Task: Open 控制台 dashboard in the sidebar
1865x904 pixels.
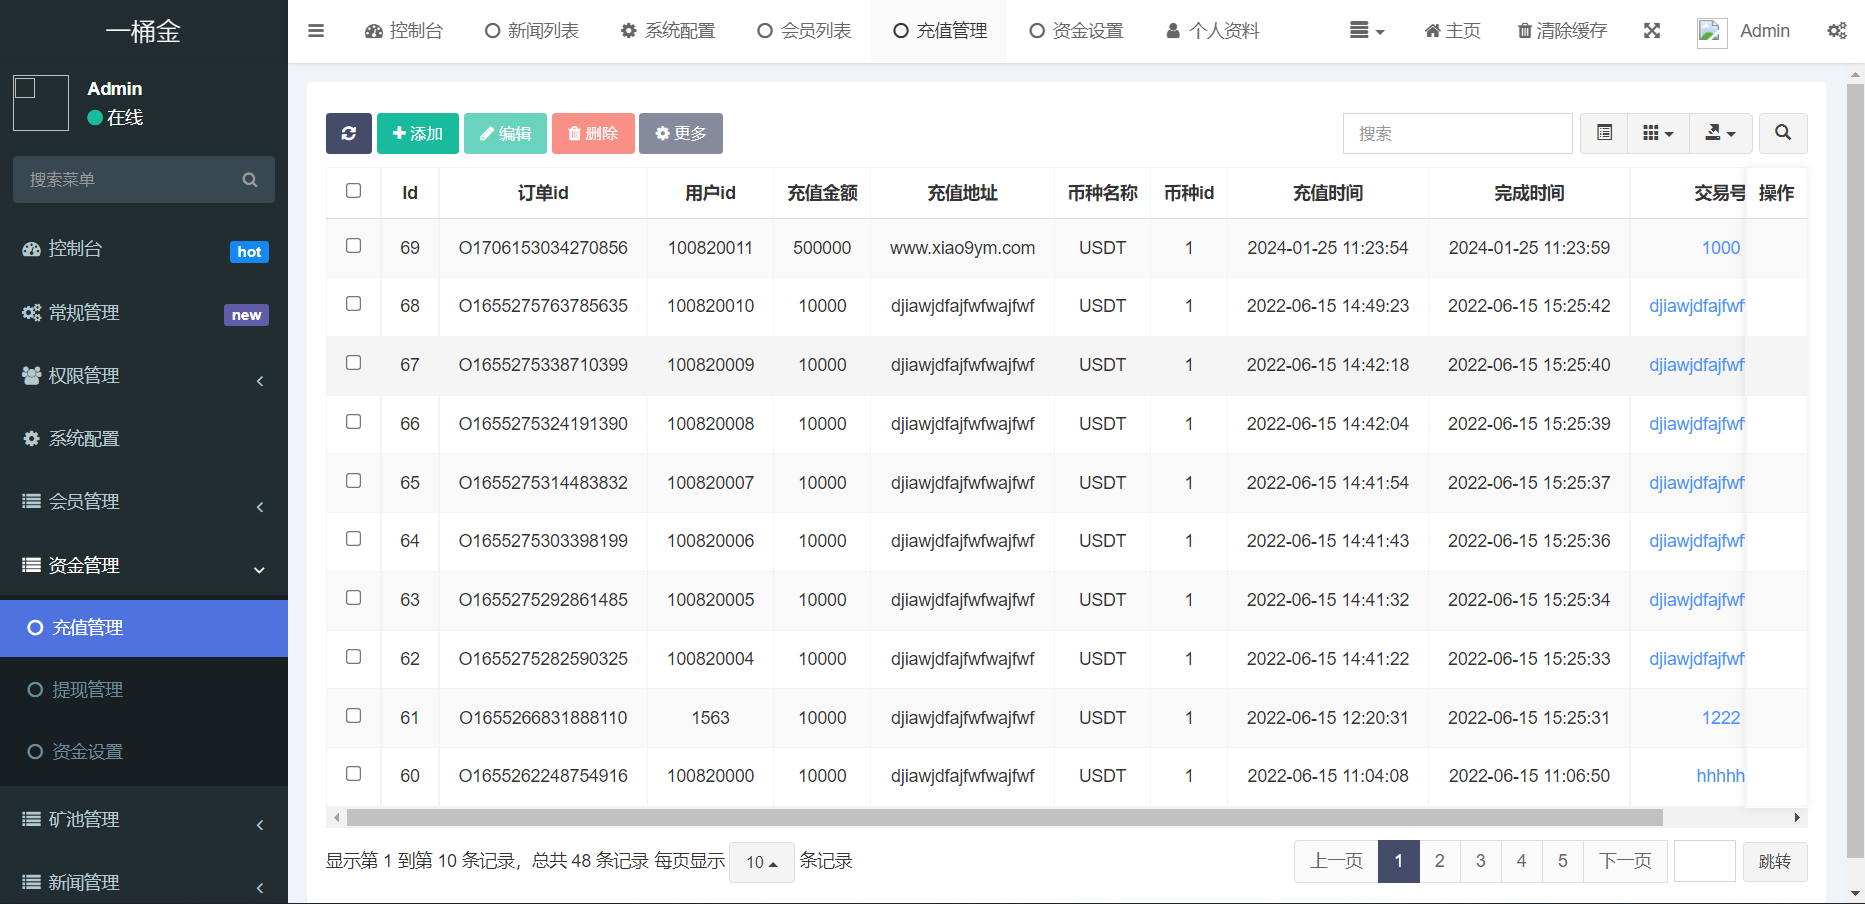Action: coord(144,249)
